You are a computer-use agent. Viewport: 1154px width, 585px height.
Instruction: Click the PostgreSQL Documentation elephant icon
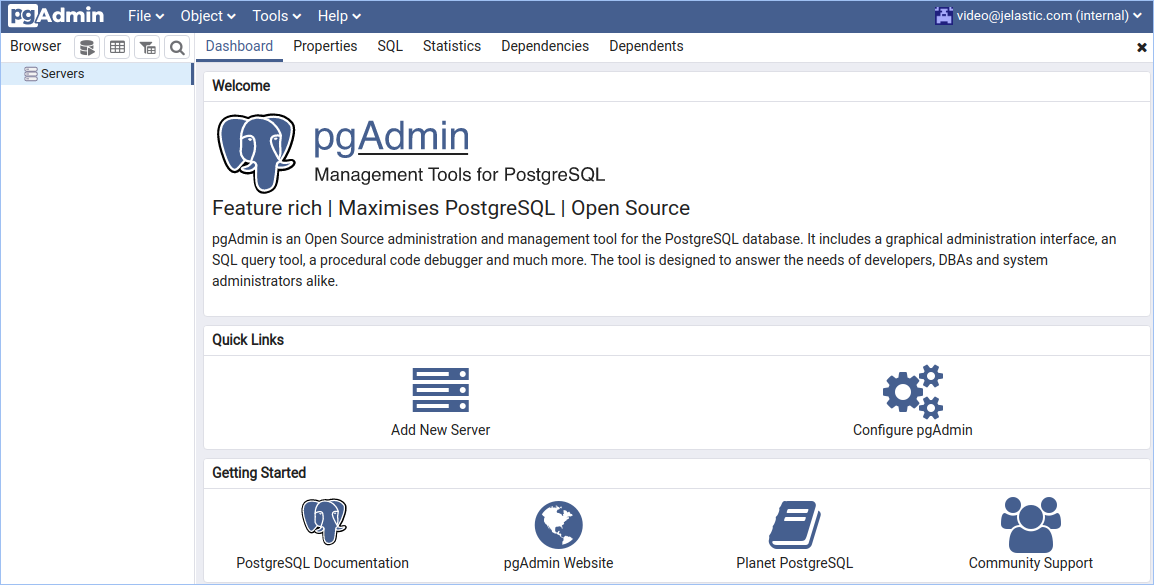tap(324, 522)
